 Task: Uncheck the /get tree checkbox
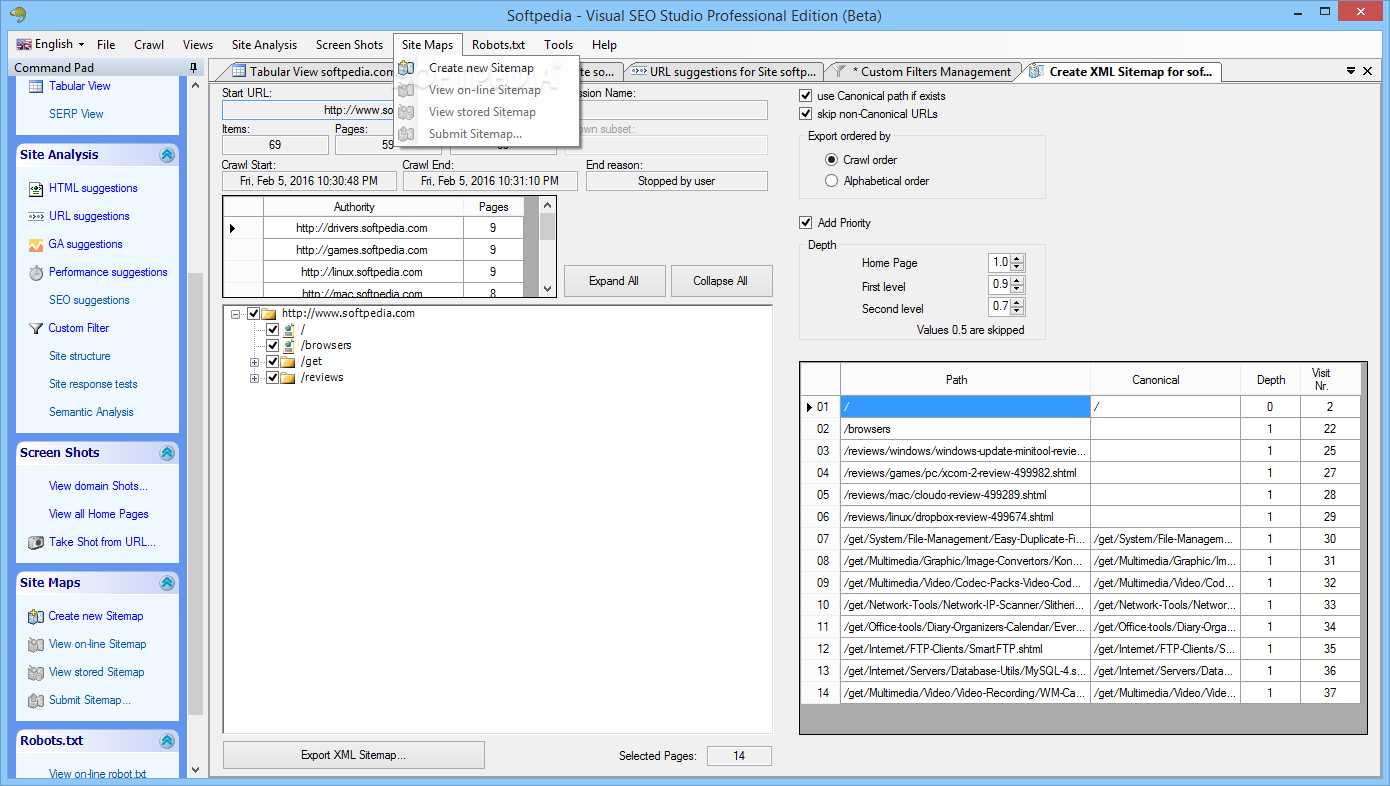tap(272, 361)
